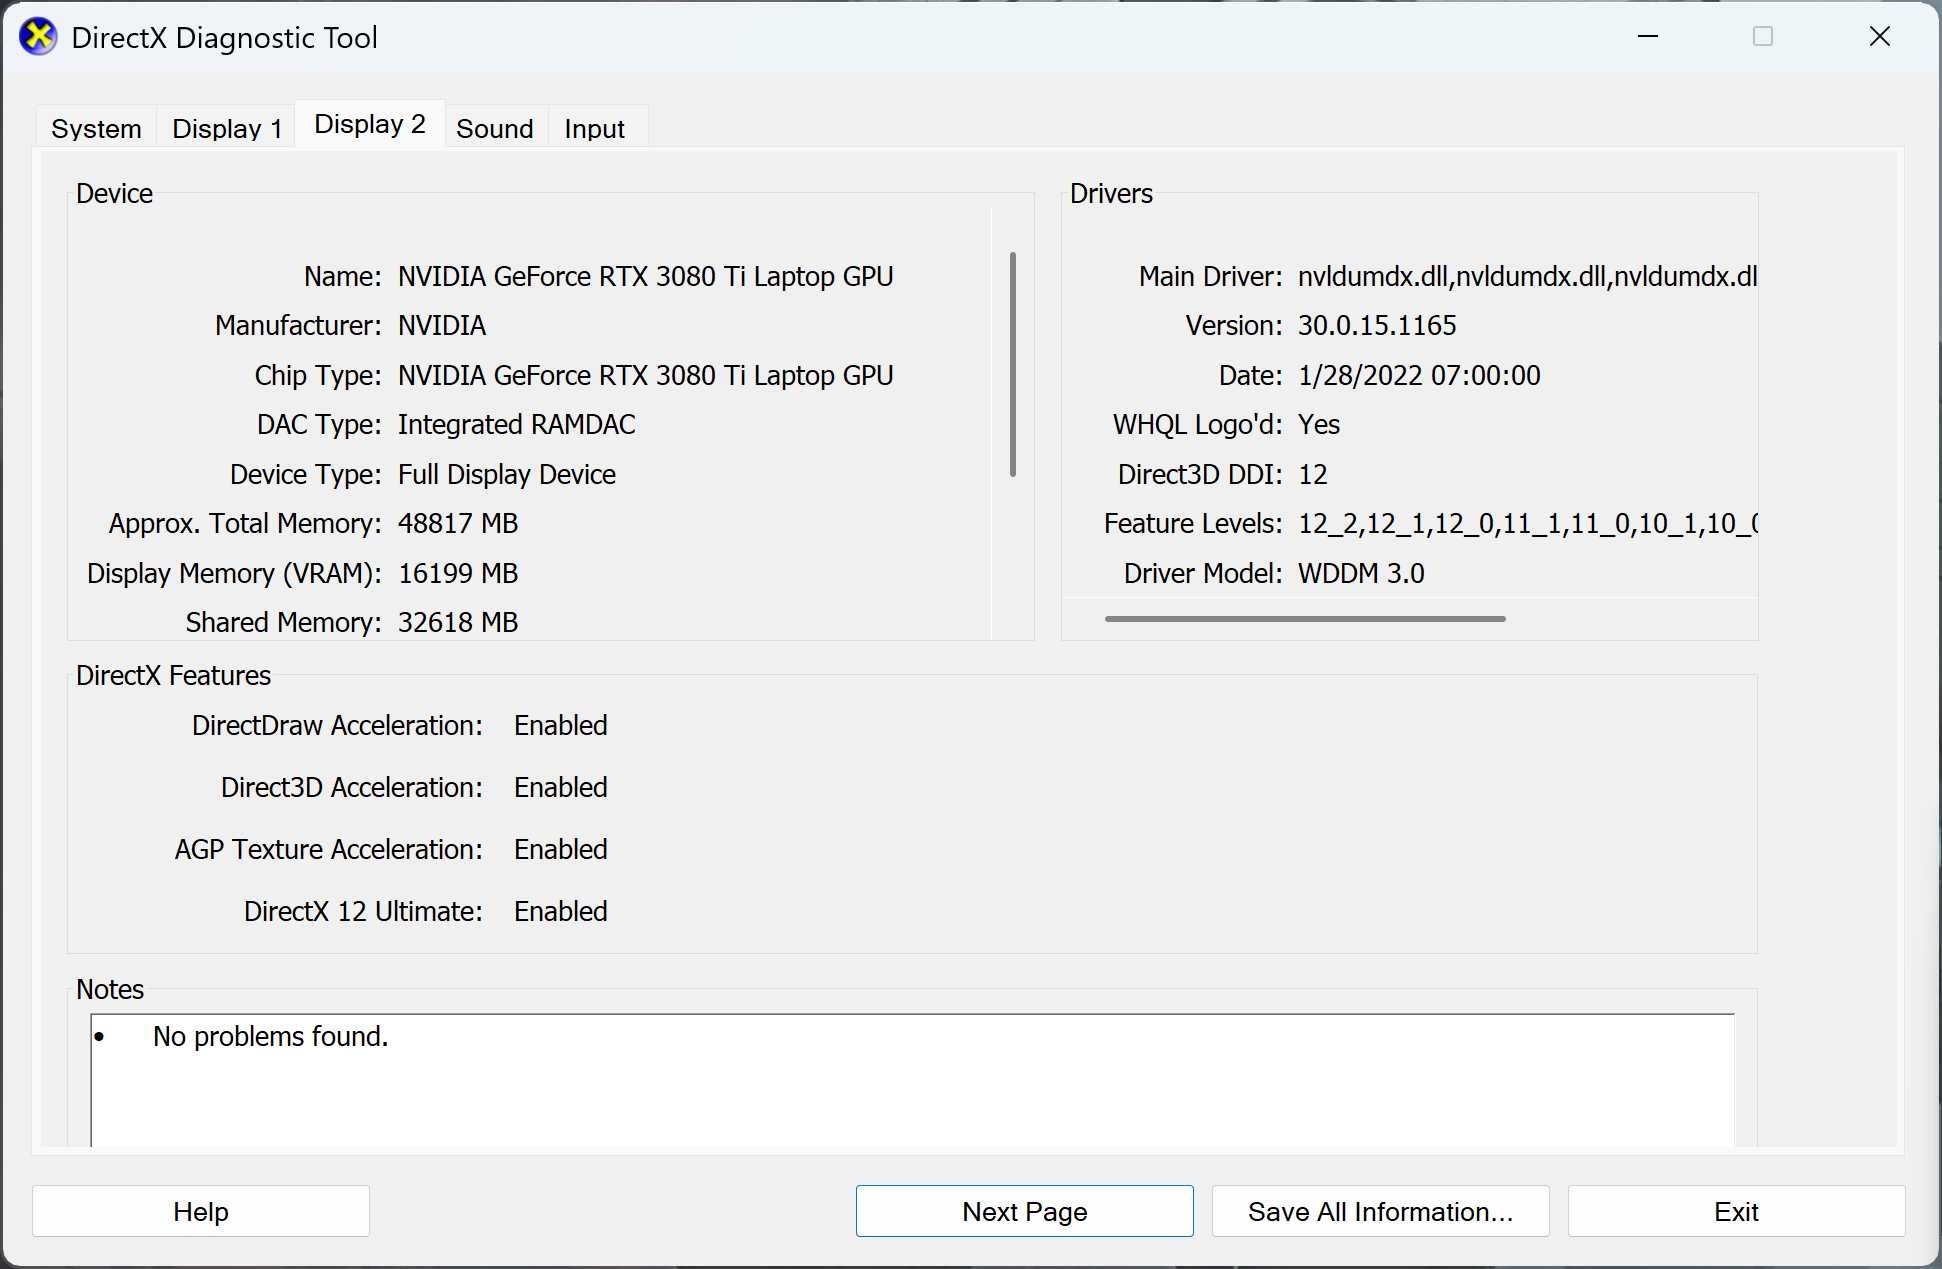The height and width of the screenshot is (1269, 1942).
Task: Select the currently active Display 2 tab
Action: (x=369, y=122)
